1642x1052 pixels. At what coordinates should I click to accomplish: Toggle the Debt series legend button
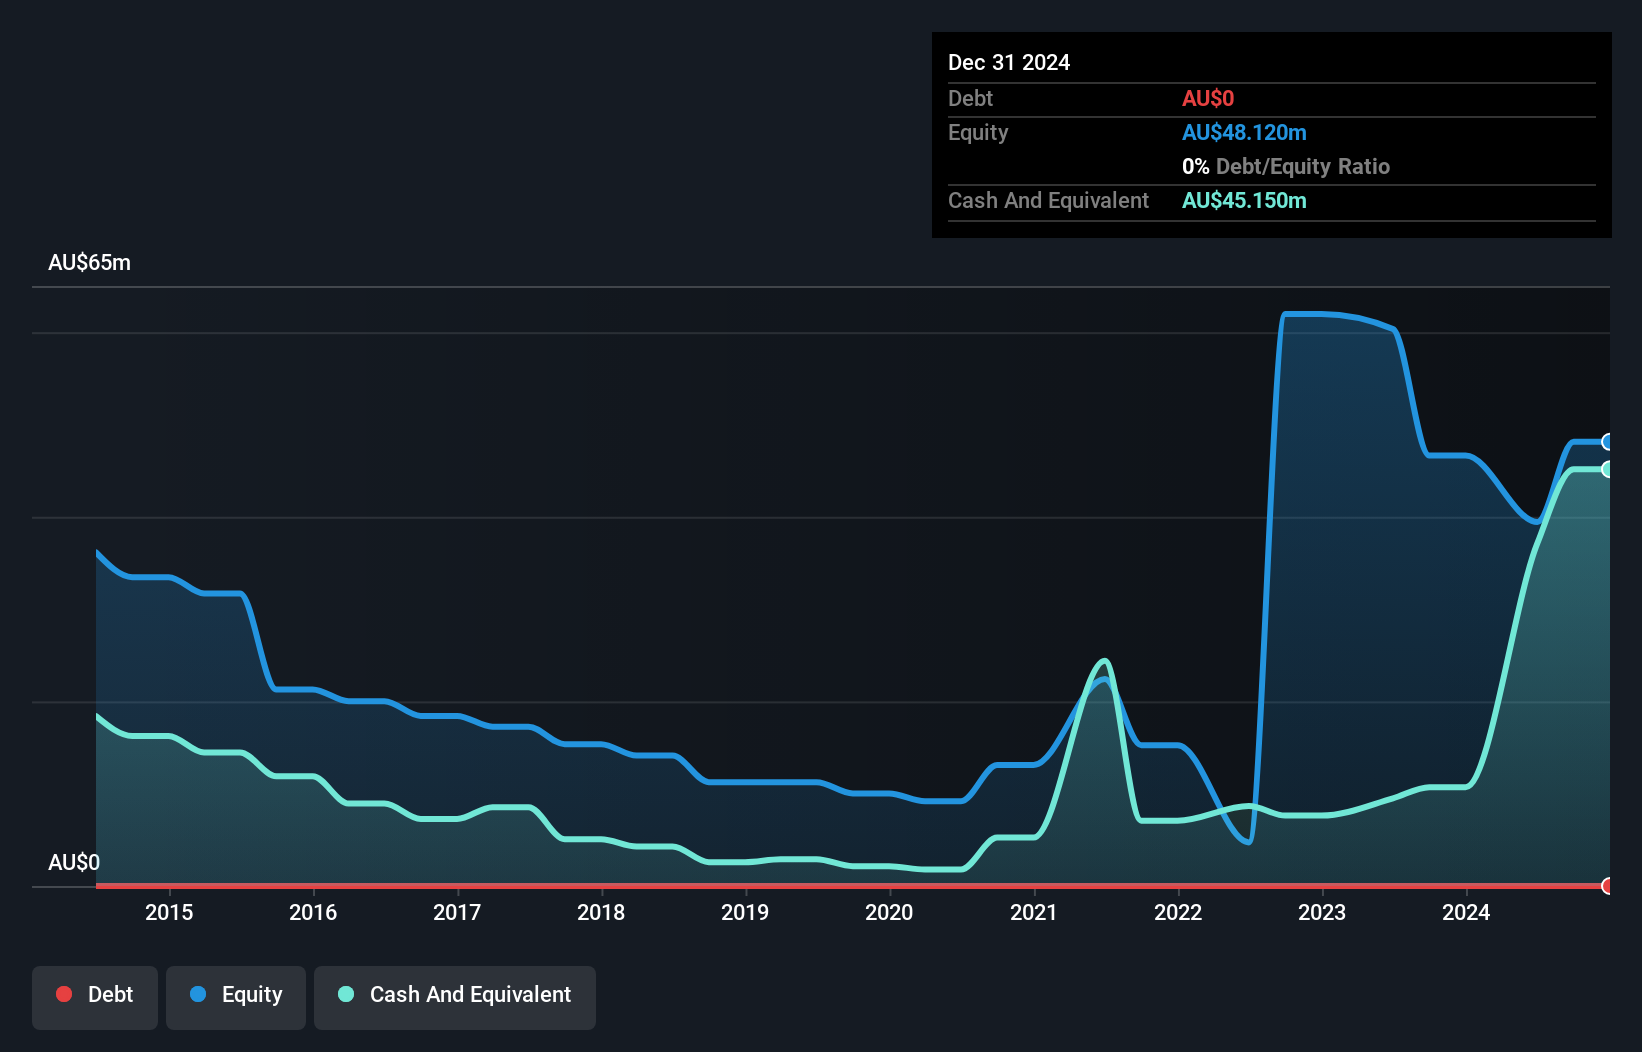[95, 997]
